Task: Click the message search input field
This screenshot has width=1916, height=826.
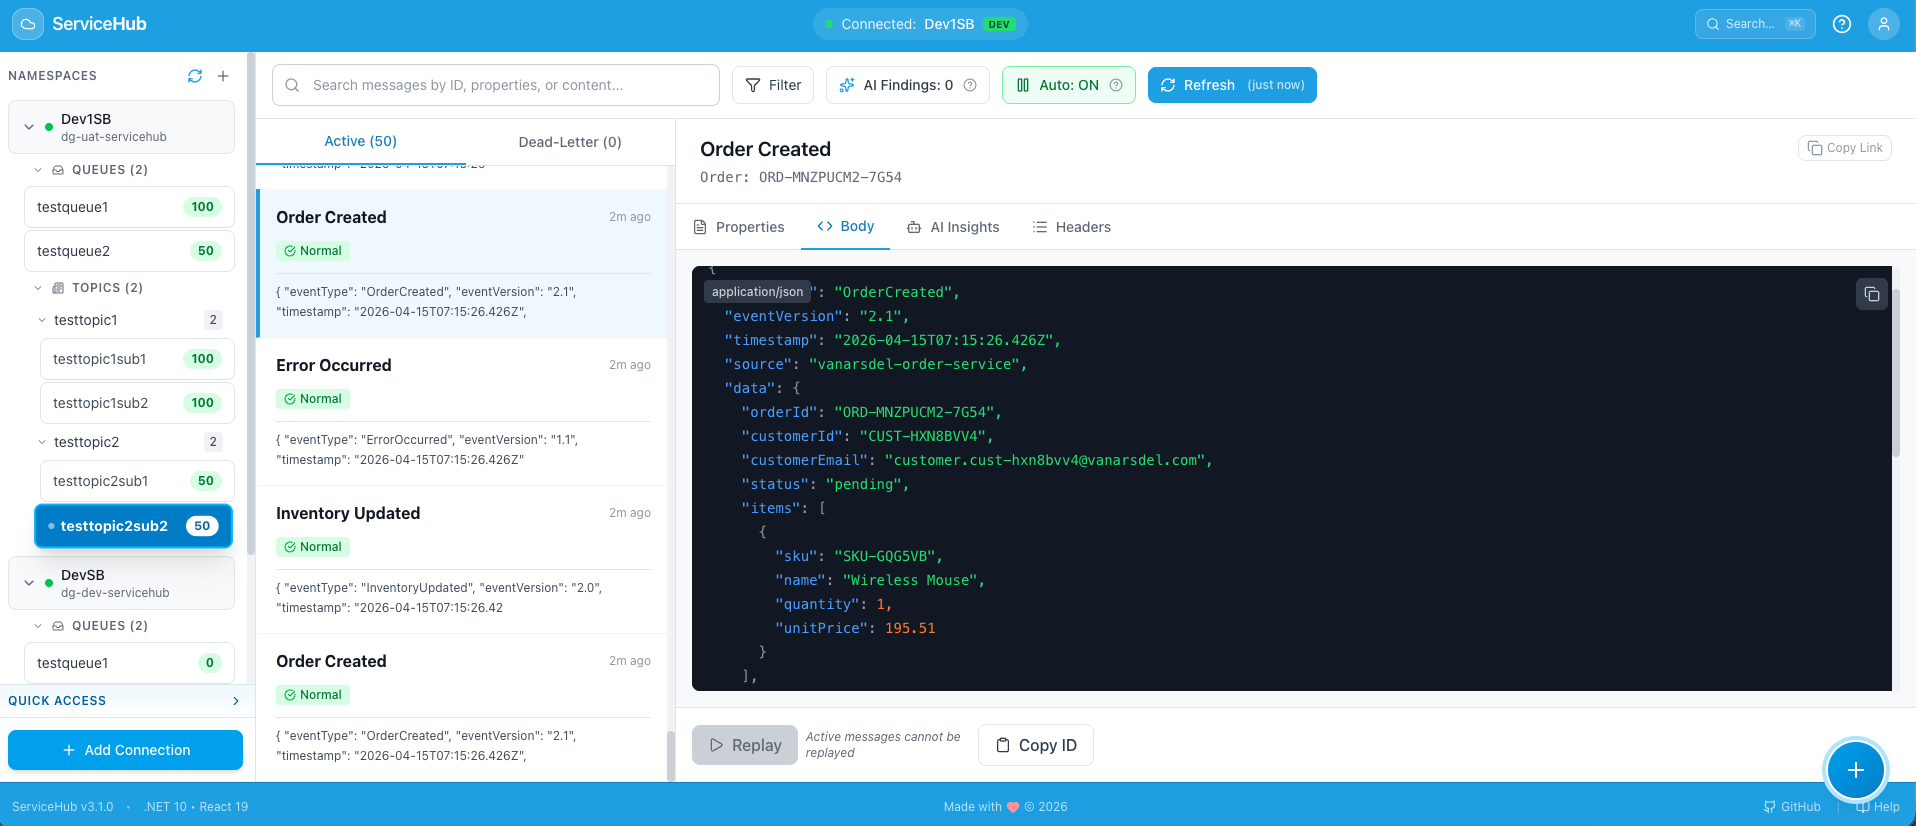Action: click(496, 85)
